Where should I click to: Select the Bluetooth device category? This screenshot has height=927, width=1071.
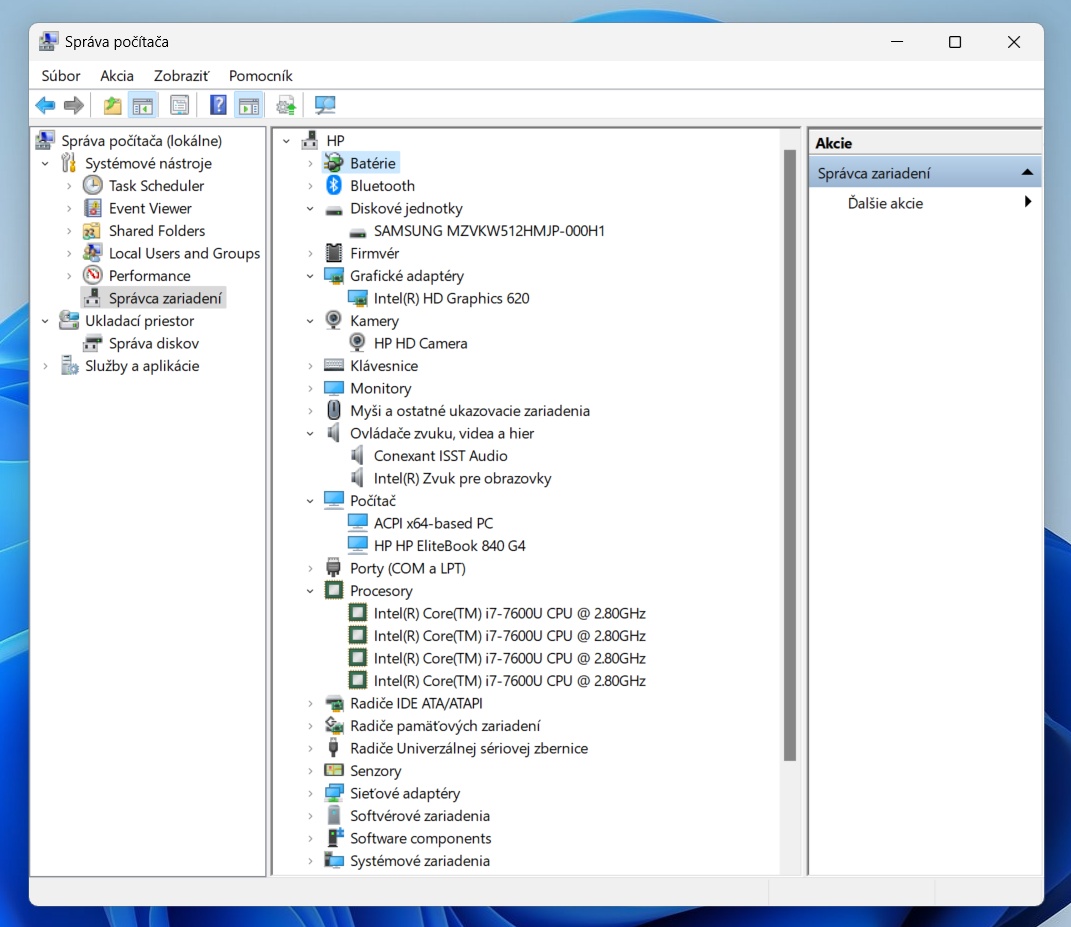[382, 186]
